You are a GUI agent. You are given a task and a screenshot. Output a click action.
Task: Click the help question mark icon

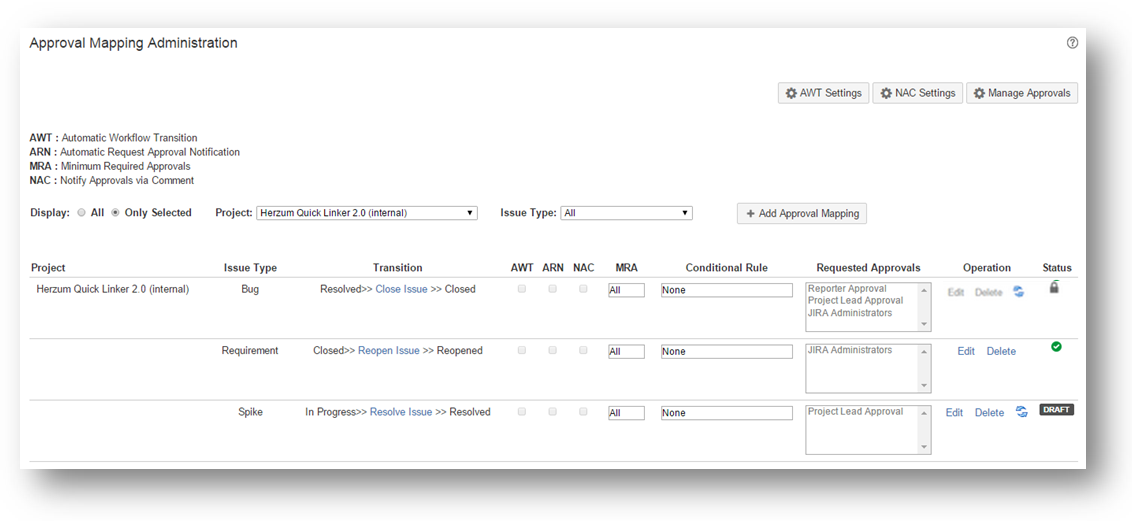(x=1072, y=43)
